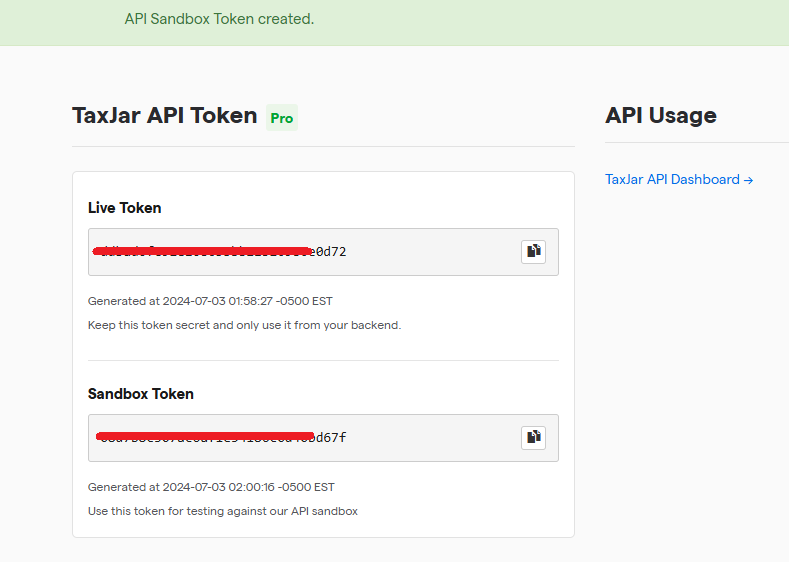Click the "Keep this token secret" note
Image resolution: width=789 pixels, height=562 pixels.
[x=244, y=325]
